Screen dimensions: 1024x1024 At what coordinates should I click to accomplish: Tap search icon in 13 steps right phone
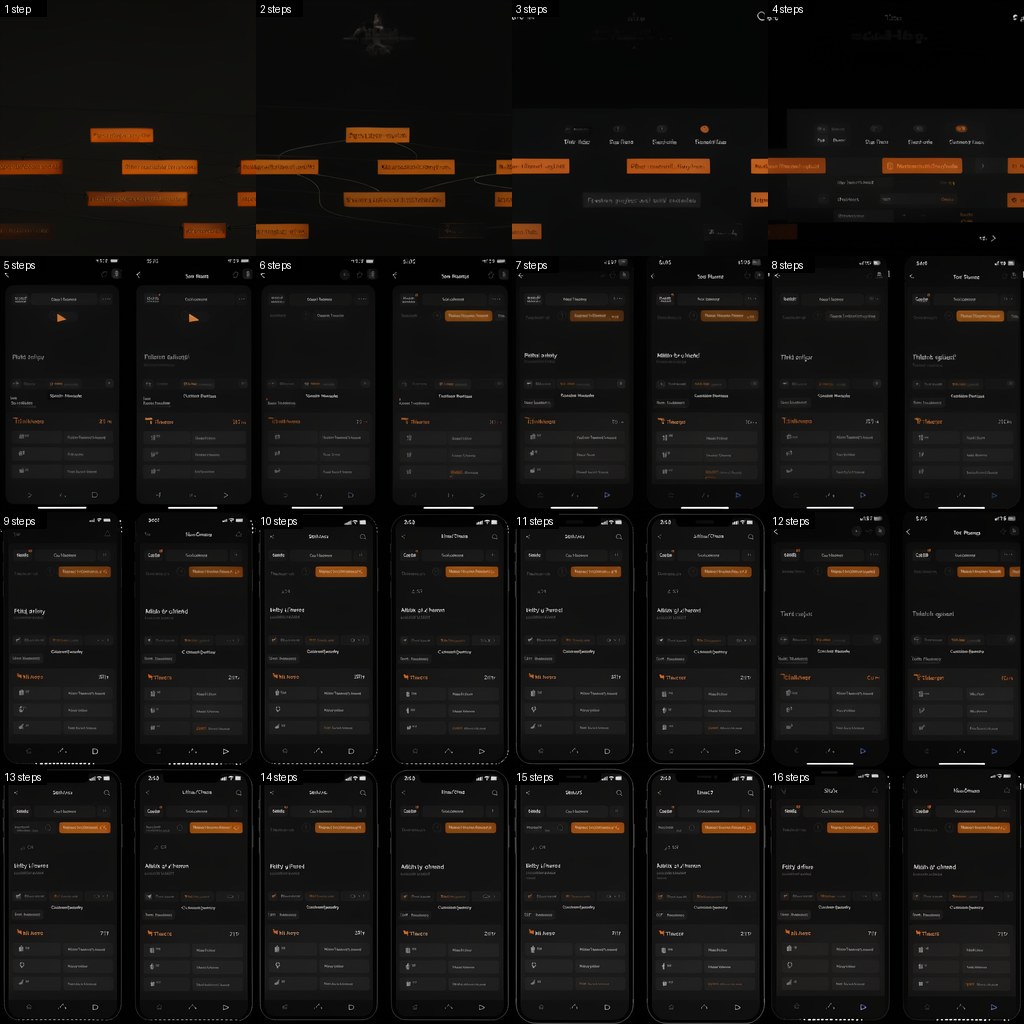click(238, 793)
